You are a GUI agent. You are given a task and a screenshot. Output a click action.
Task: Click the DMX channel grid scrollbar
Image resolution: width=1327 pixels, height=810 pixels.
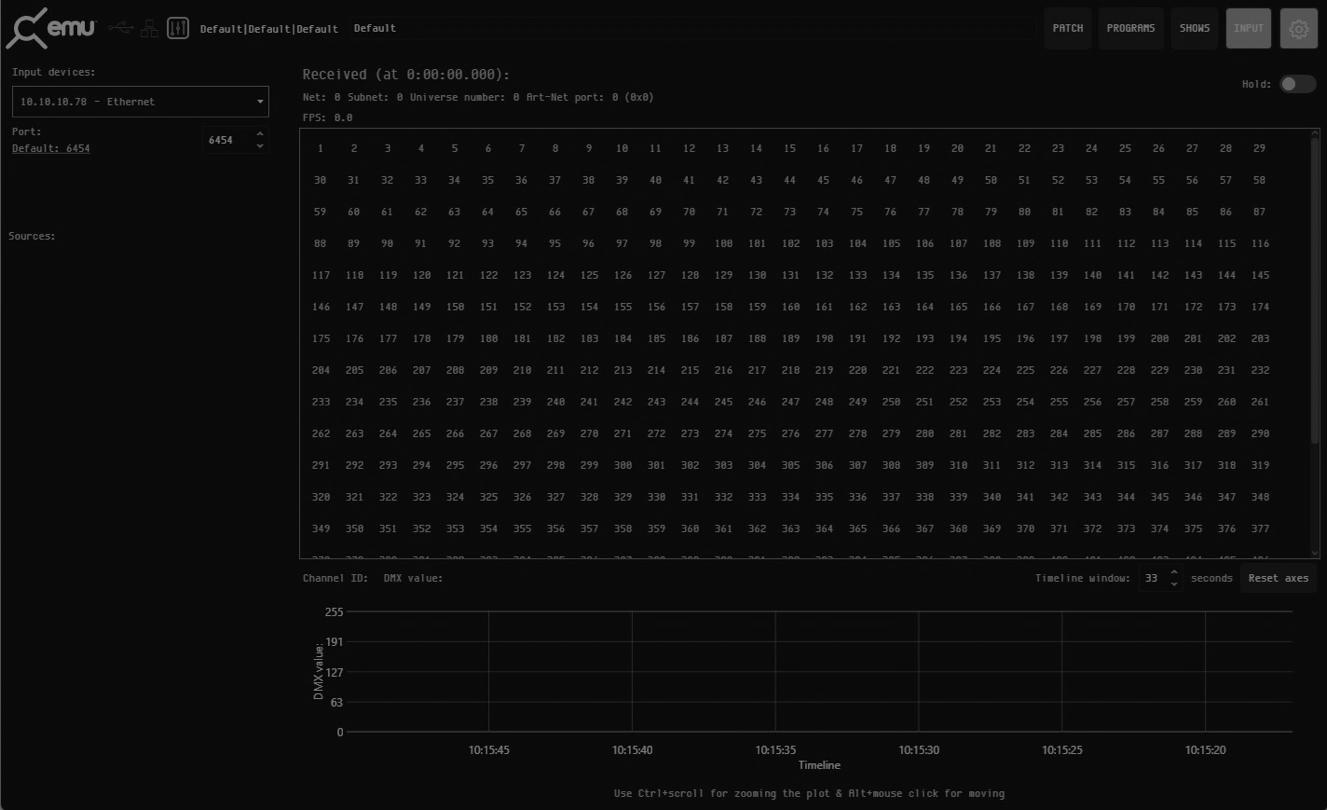click(1315, 290)
